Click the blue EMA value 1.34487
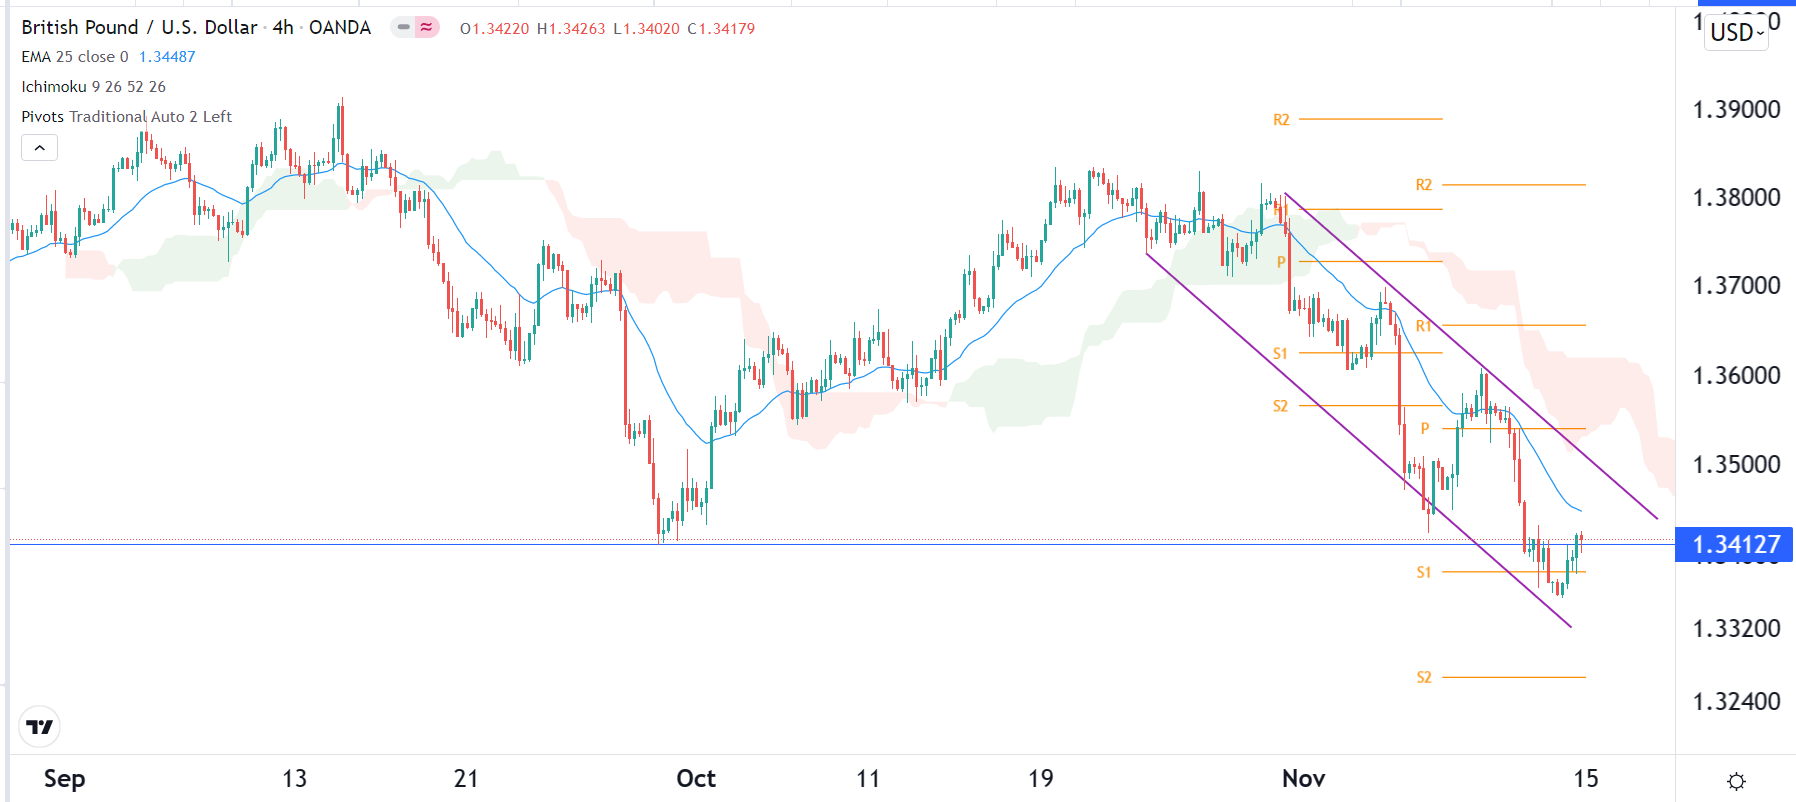The width and height of the screenshot is (1796, 802). tap(167, 57)
